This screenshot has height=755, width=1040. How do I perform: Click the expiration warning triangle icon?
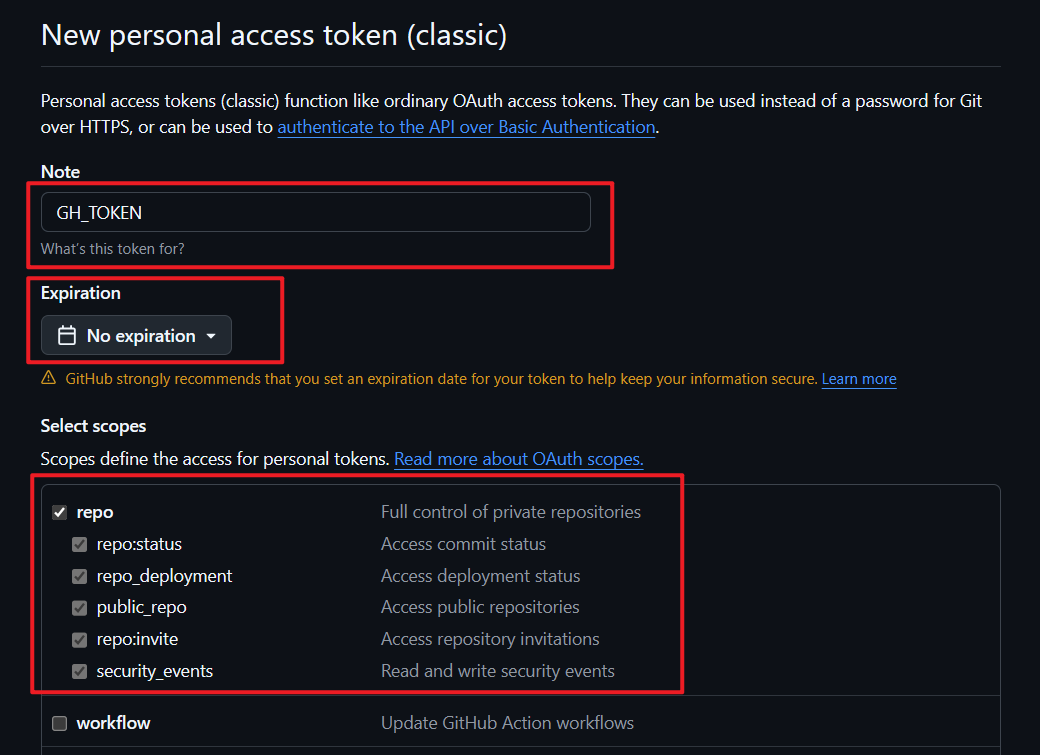[x=49, y=379]
